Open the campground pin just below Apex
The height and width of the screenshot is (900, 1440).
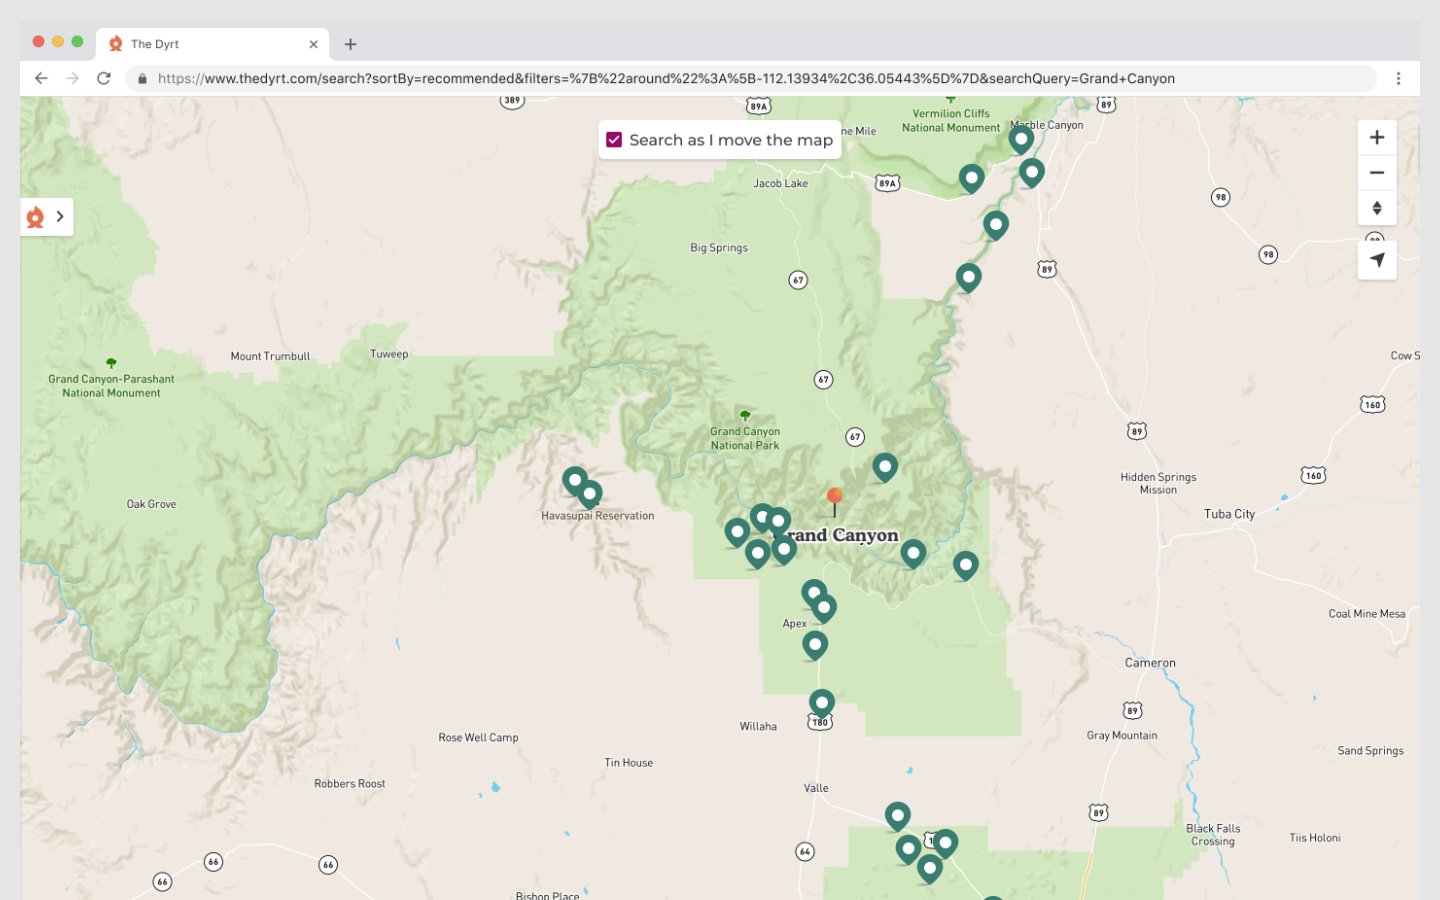[815, 645]
